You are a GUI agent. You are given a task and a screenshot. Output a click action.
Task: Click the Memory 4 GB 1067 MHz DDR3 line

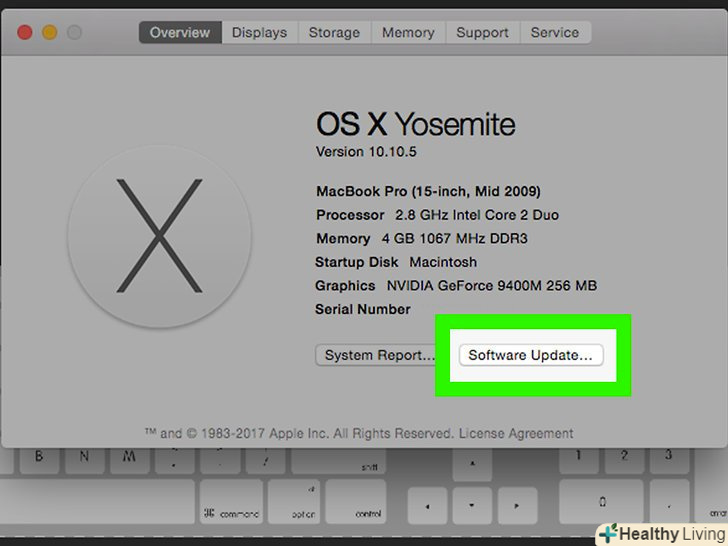[x=422, y=239]
